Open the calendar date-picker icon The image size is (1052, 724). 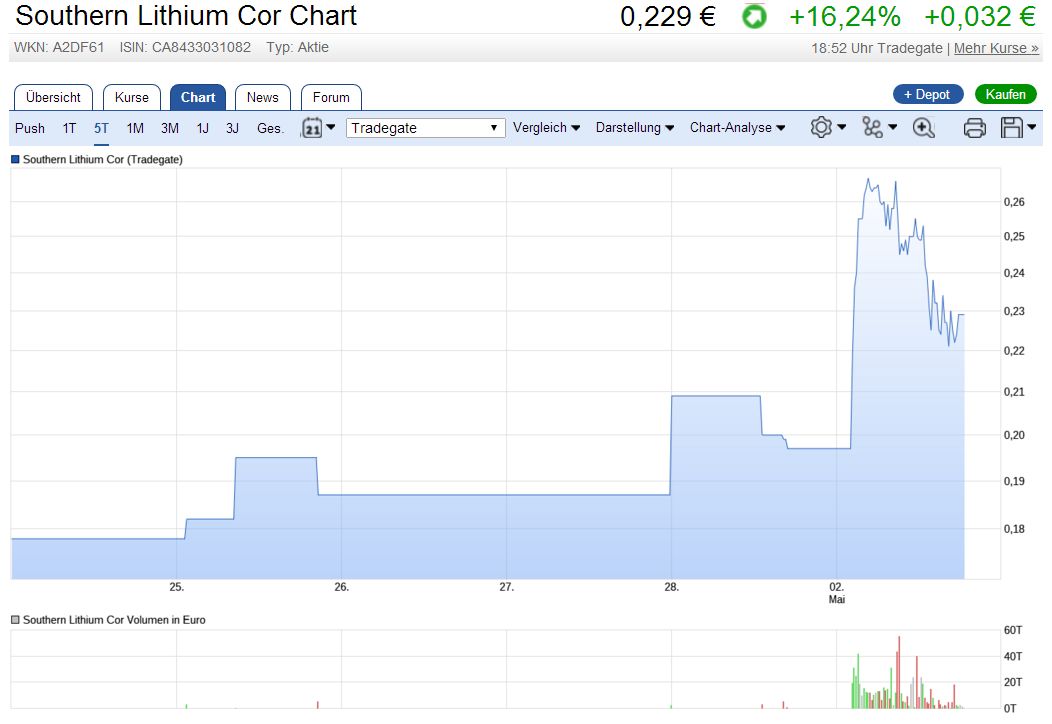pos(315,127)
